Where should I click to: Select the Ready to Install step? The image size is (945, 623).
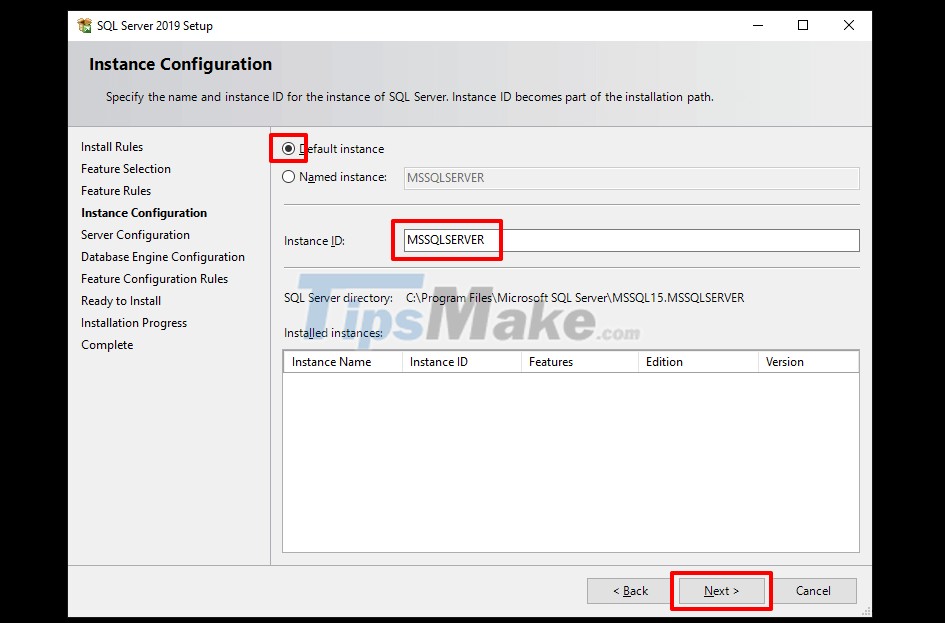click(120, 300)
